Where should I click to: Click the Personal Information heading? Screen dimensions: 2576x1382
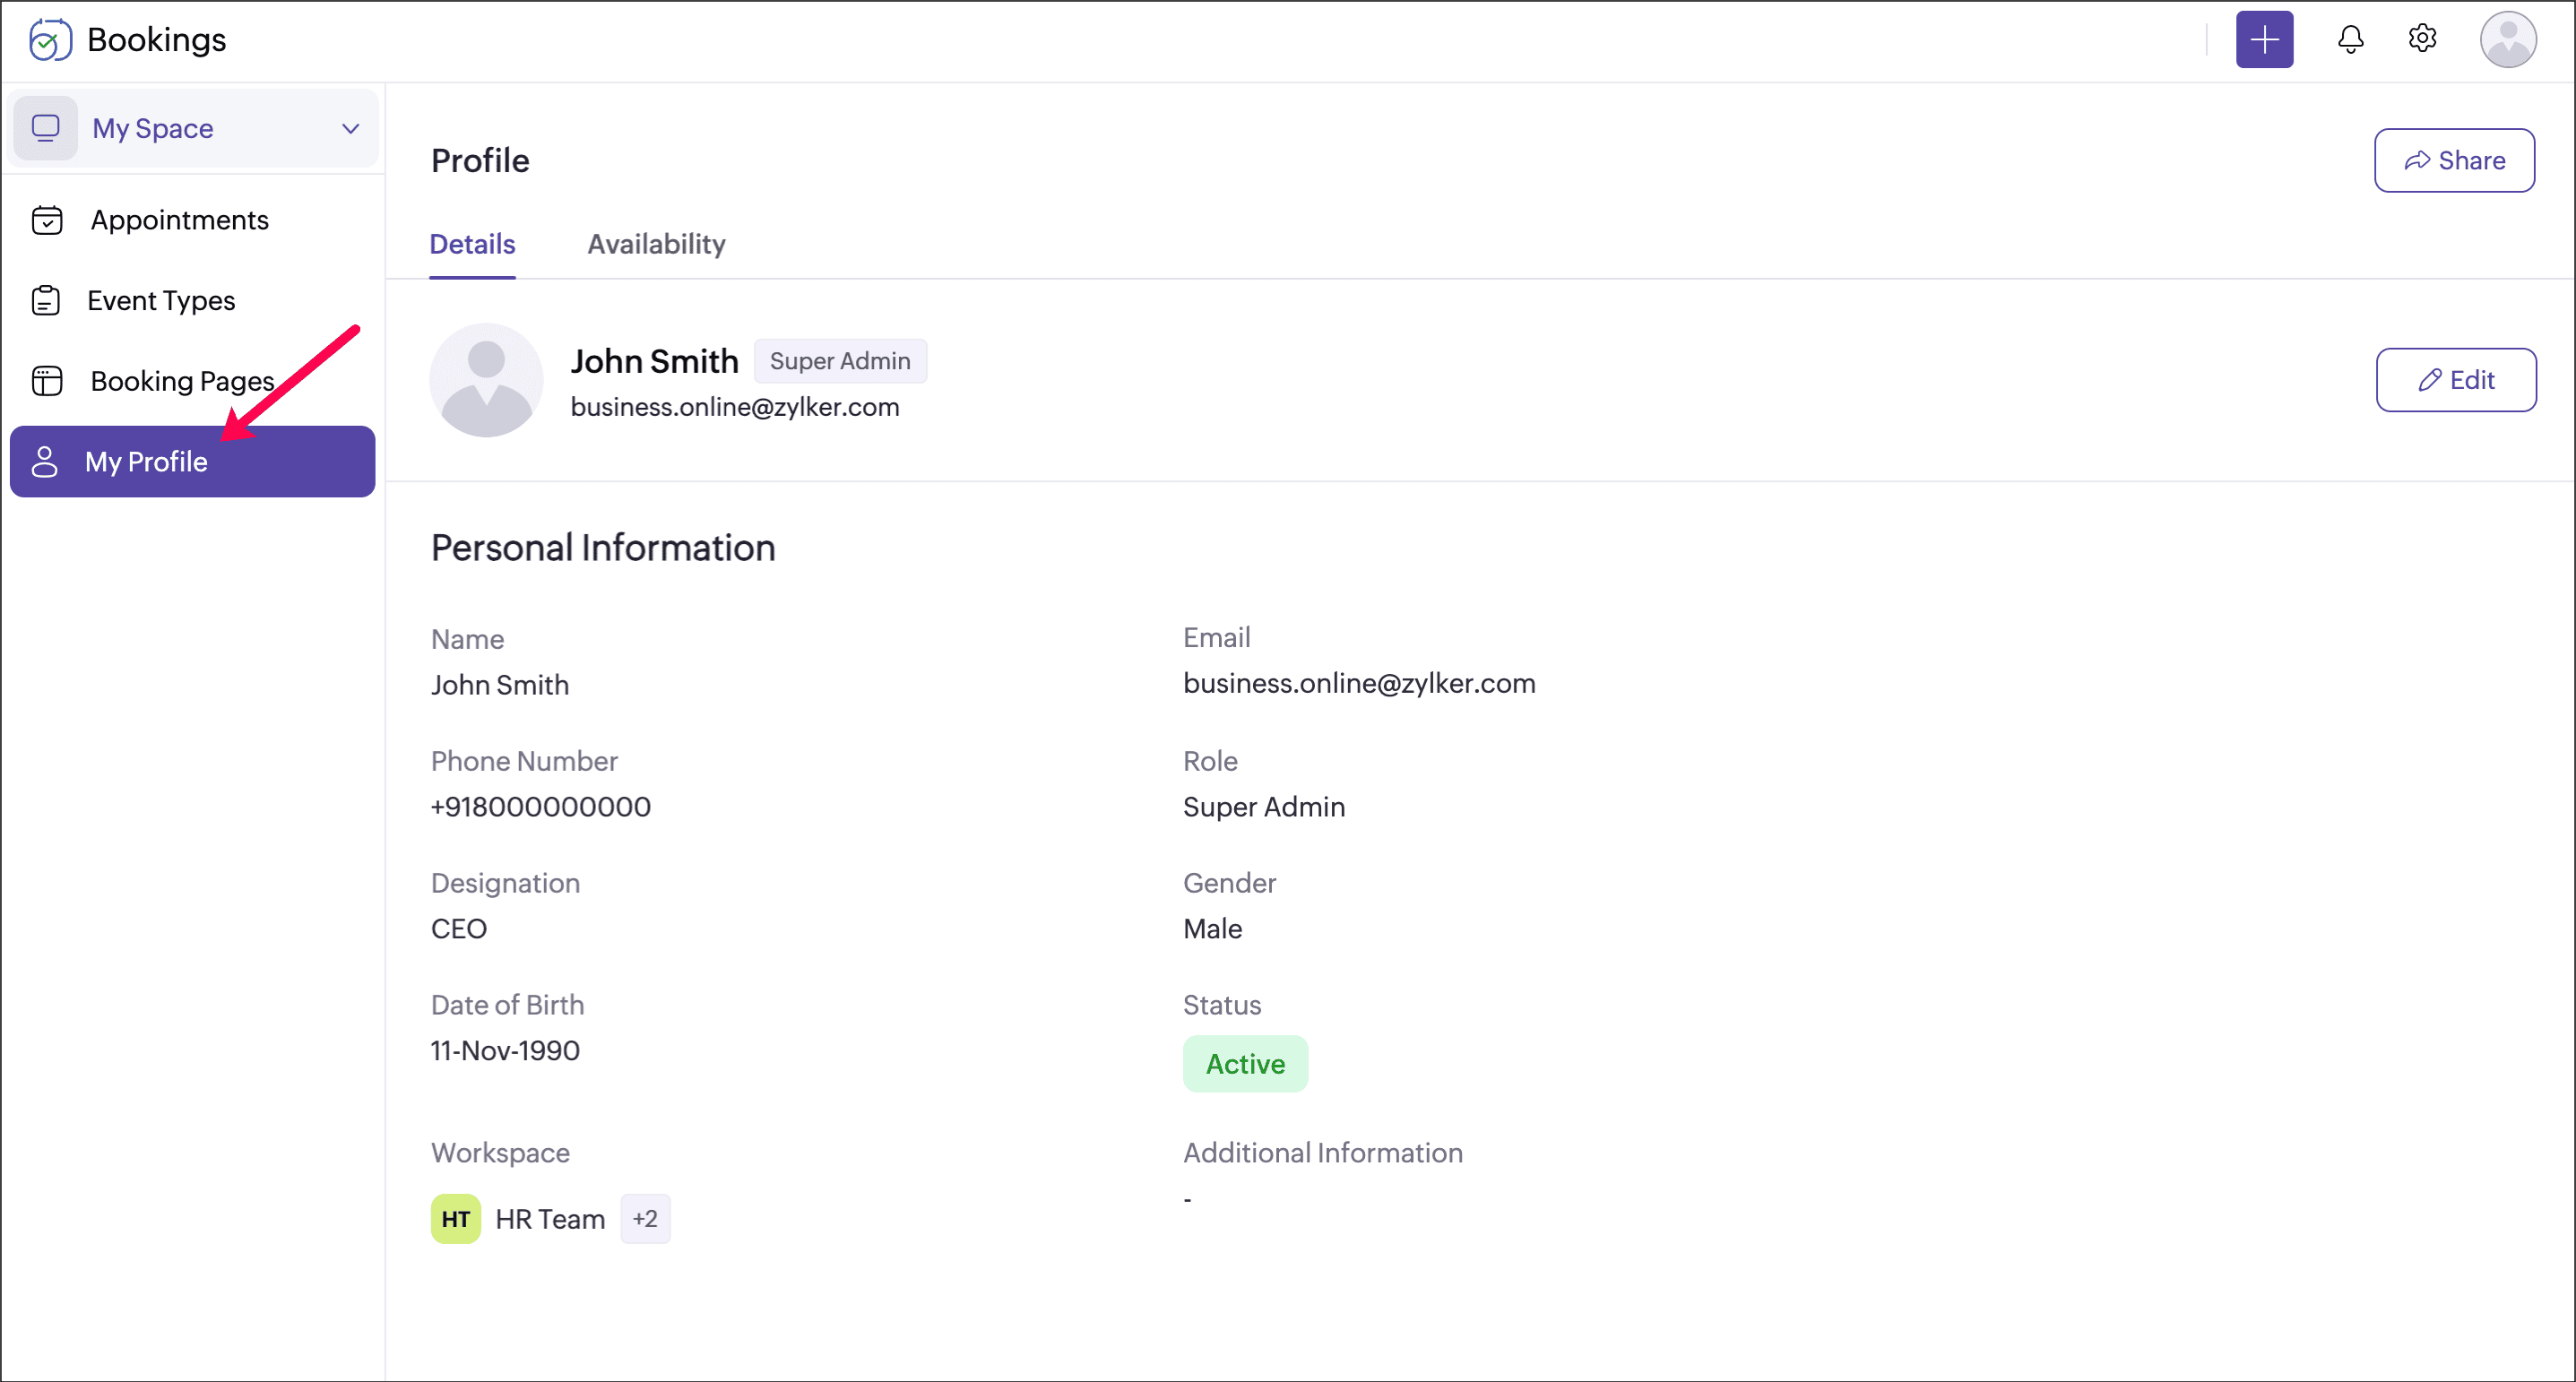tap(603, 548)
